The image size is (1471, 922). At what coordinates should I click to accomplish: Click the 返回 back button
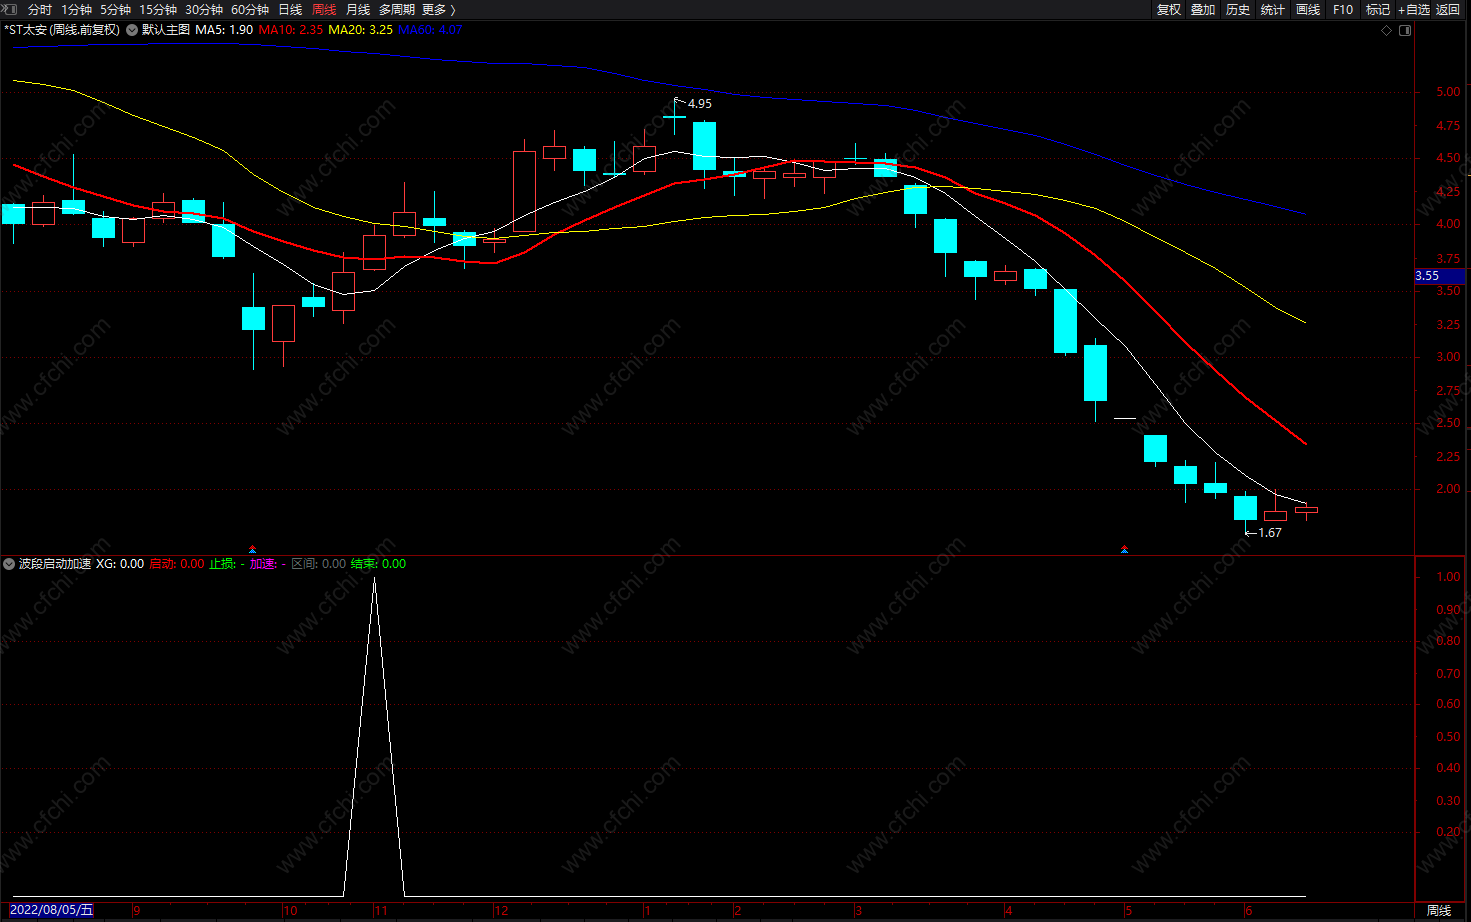(x=1448, y=9)
